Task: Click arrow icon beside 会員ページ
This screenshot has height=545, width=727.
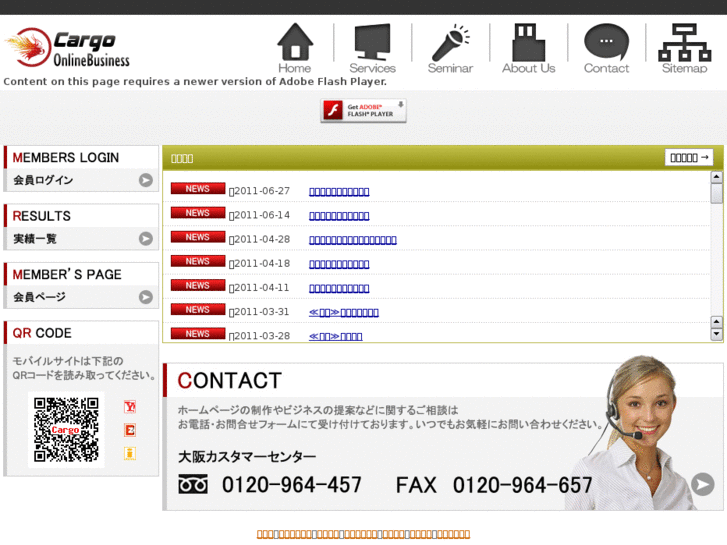Action: tap(146, 297)
